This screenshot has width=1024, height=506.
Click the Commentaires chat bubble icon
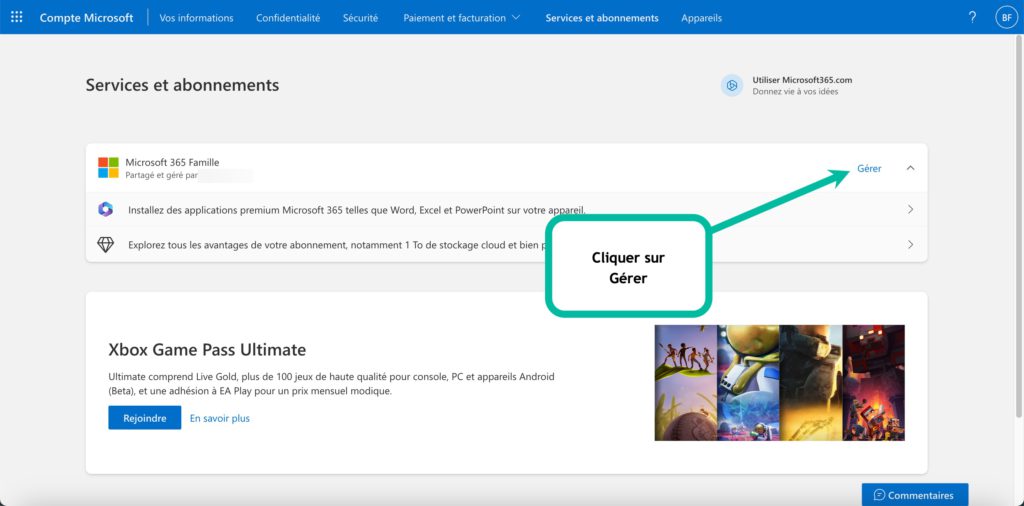tap(879, 495)
